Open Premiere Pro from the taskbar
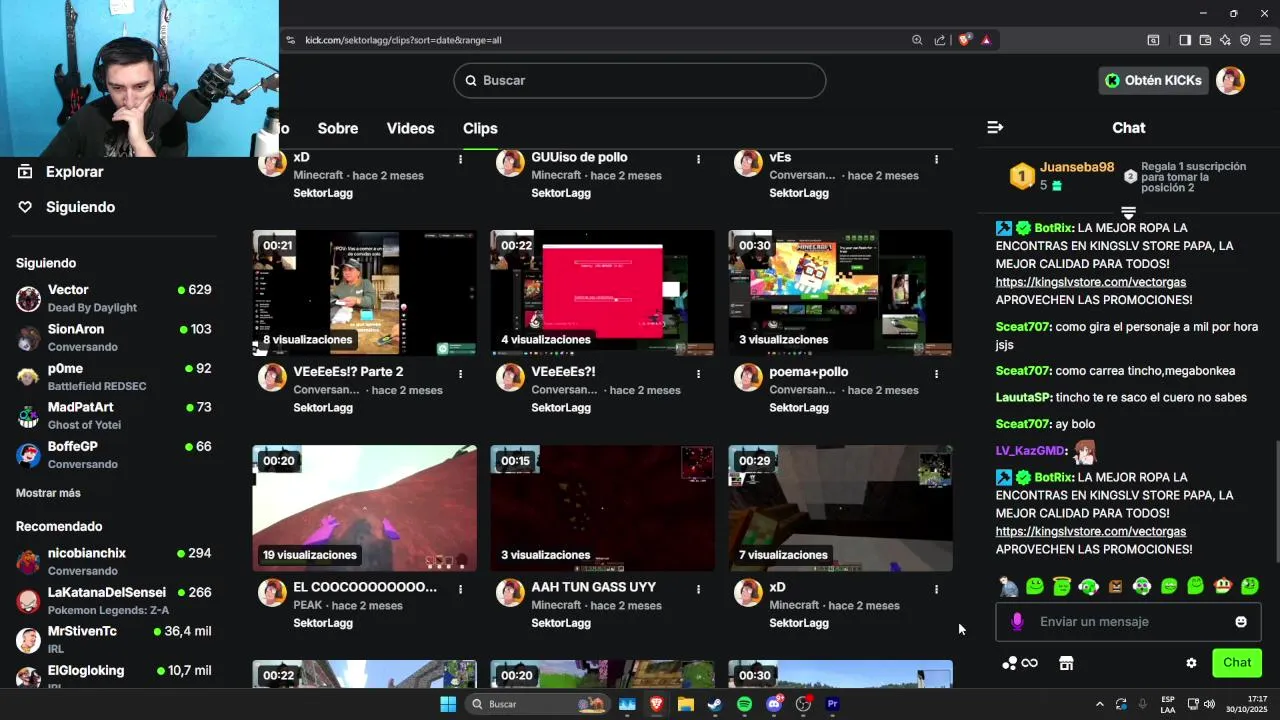This screenshot has height=720, width=1280. (x=832, y=704)
